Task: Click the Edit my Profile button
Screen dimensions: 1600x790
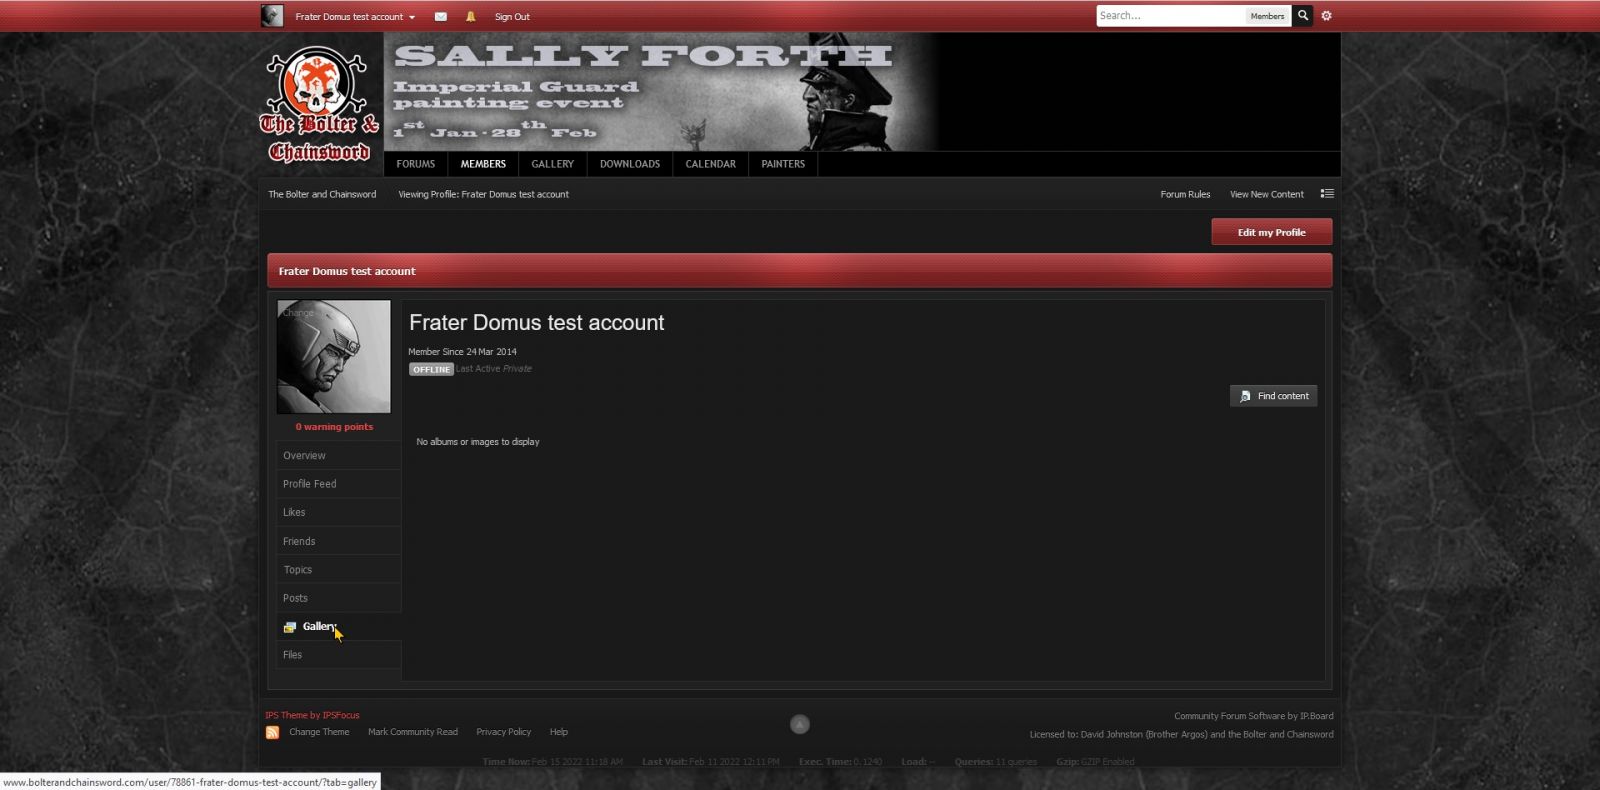Action: 1271,232
